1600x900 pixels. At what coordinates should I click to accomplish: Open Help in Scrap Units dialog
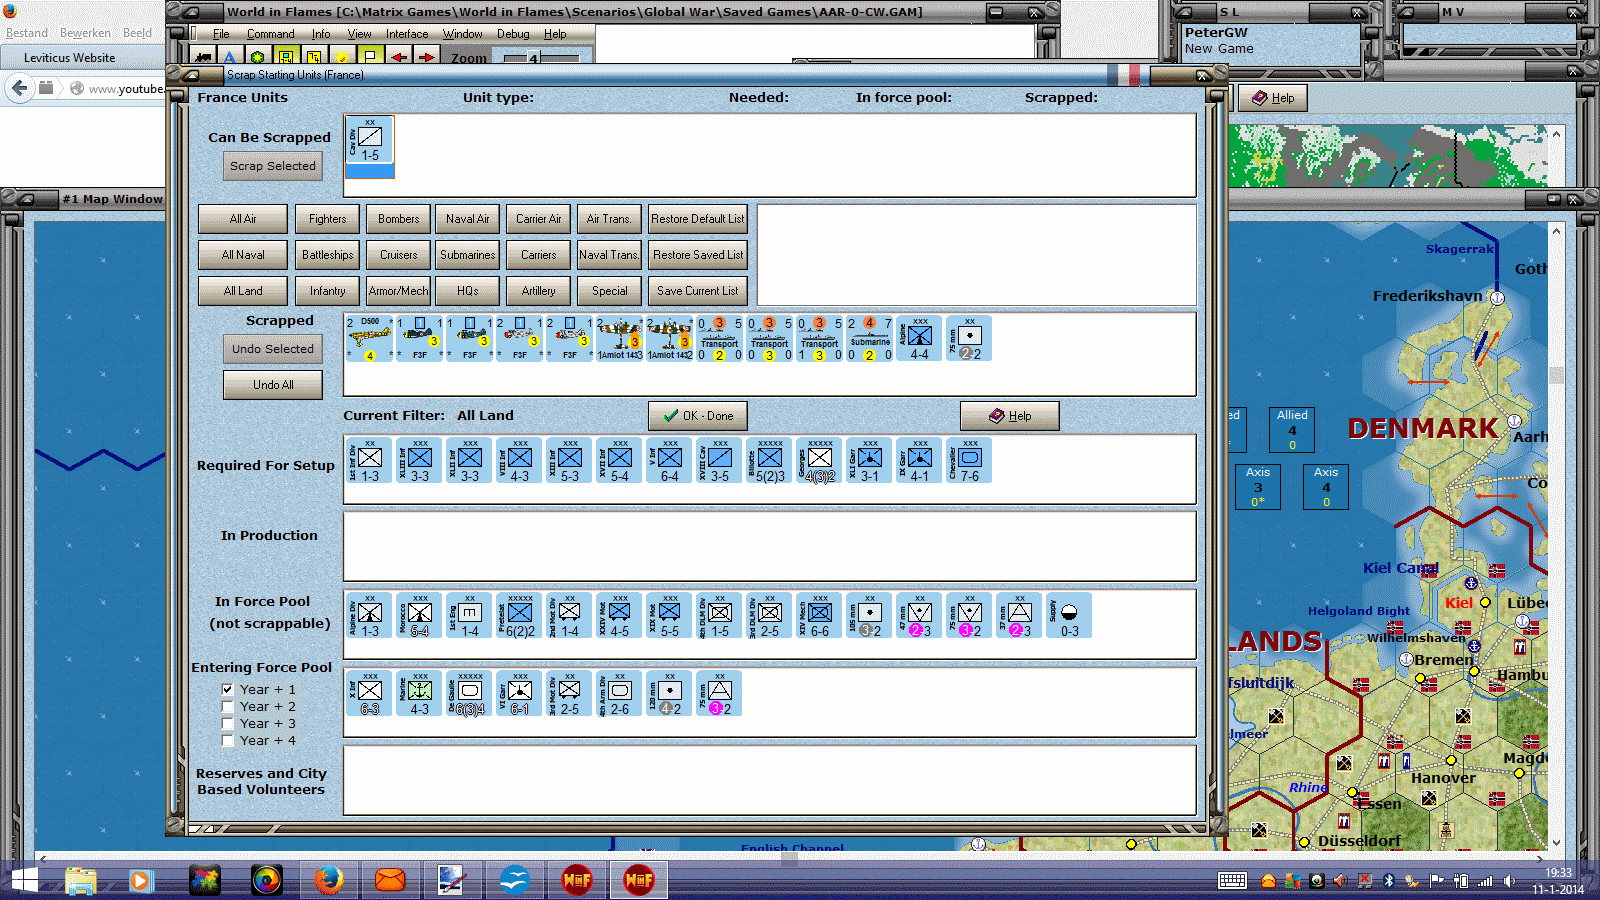click(x=1010, y=416)
